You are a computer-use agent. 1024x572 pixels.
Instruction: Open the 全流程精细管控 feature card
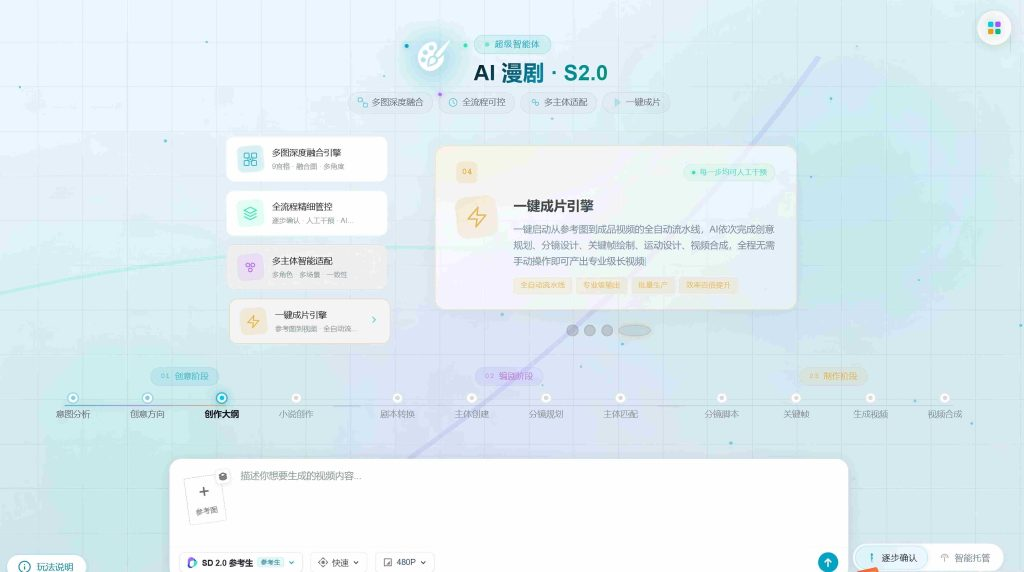tap(307, 213)
